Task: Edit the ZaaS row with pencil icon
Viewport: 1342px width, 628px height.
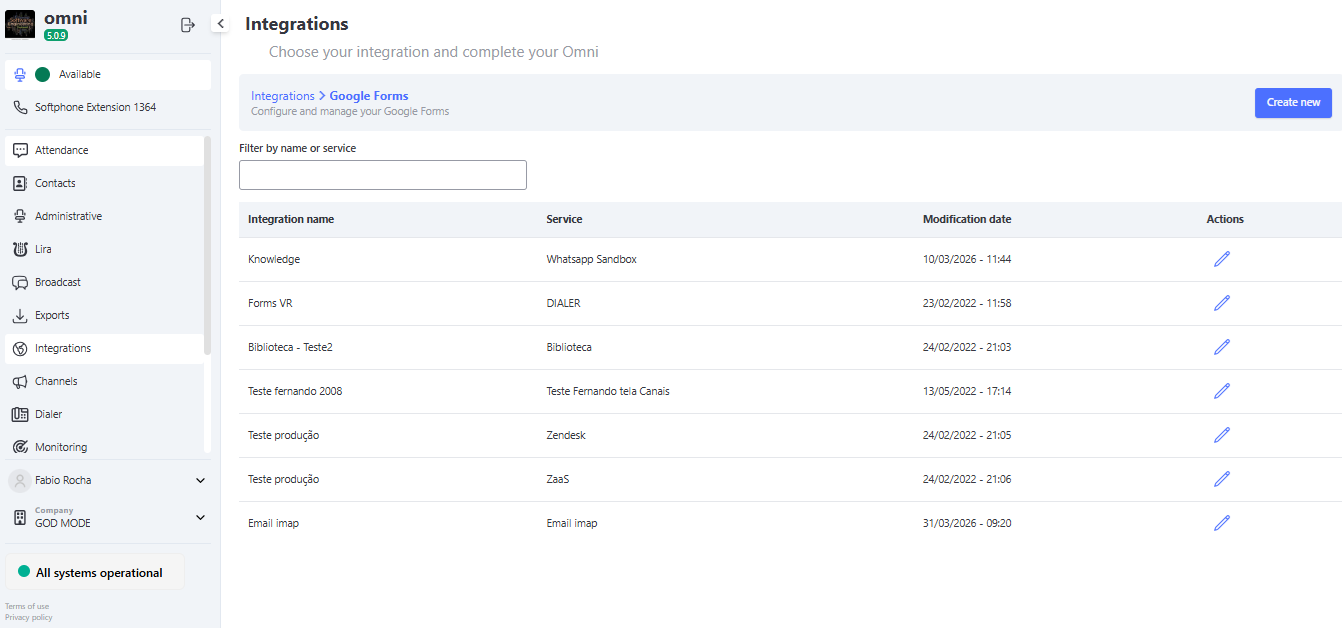Action: (1222, 479)
